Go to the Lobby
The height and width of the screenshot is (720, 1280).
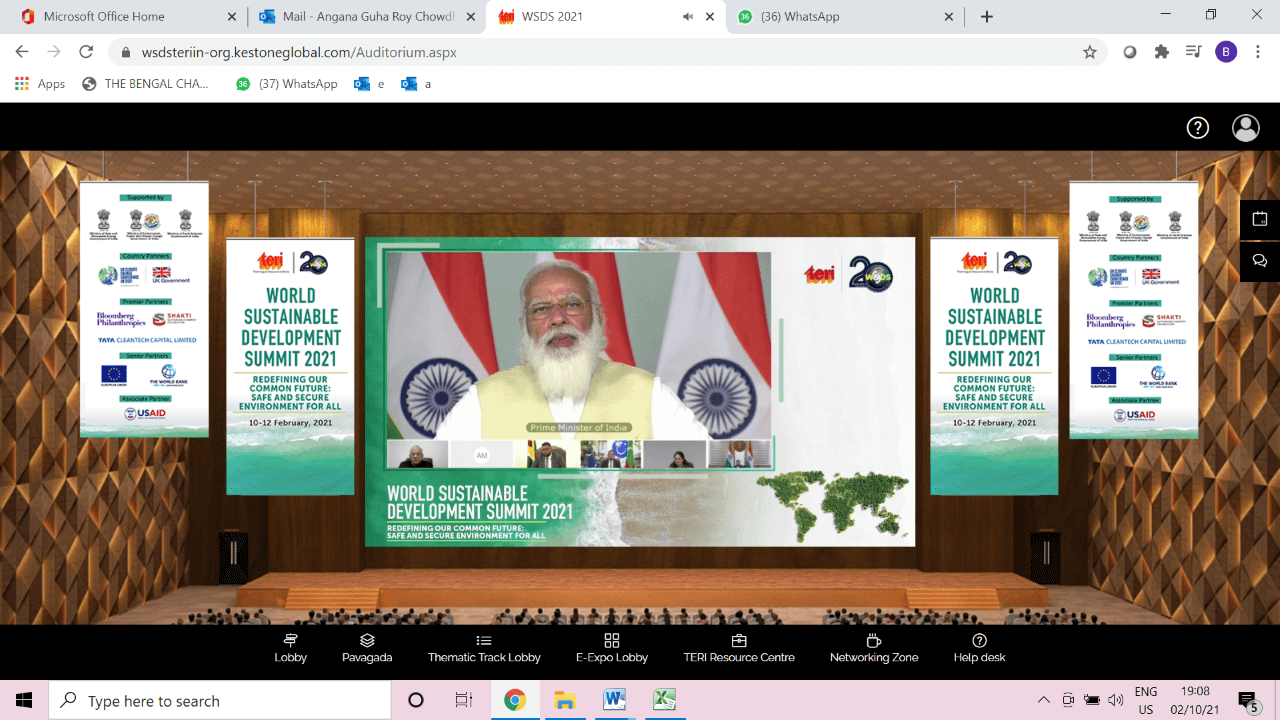click(291, 648)
